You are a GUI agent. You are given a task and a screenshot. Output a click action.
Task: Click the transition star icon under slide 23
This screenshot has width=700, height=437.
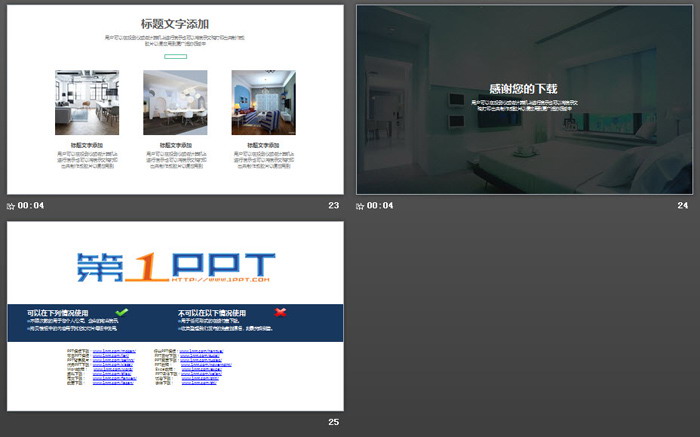point(11,206)
